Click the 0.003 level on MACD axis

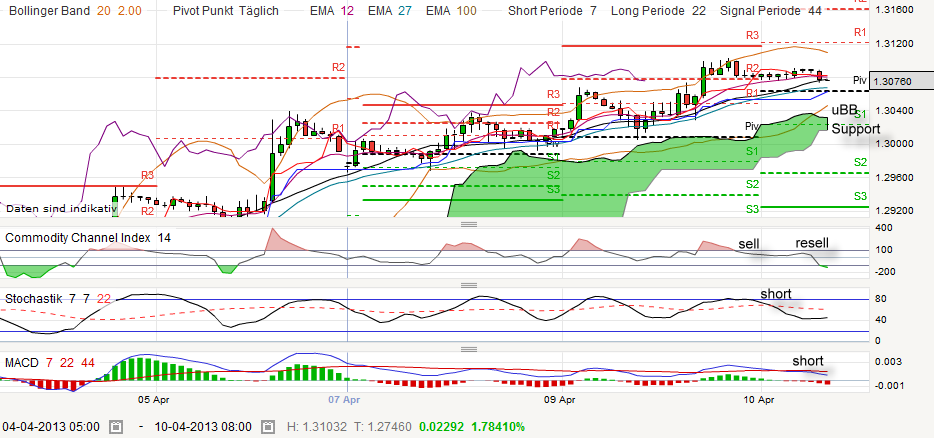point(891,362)
